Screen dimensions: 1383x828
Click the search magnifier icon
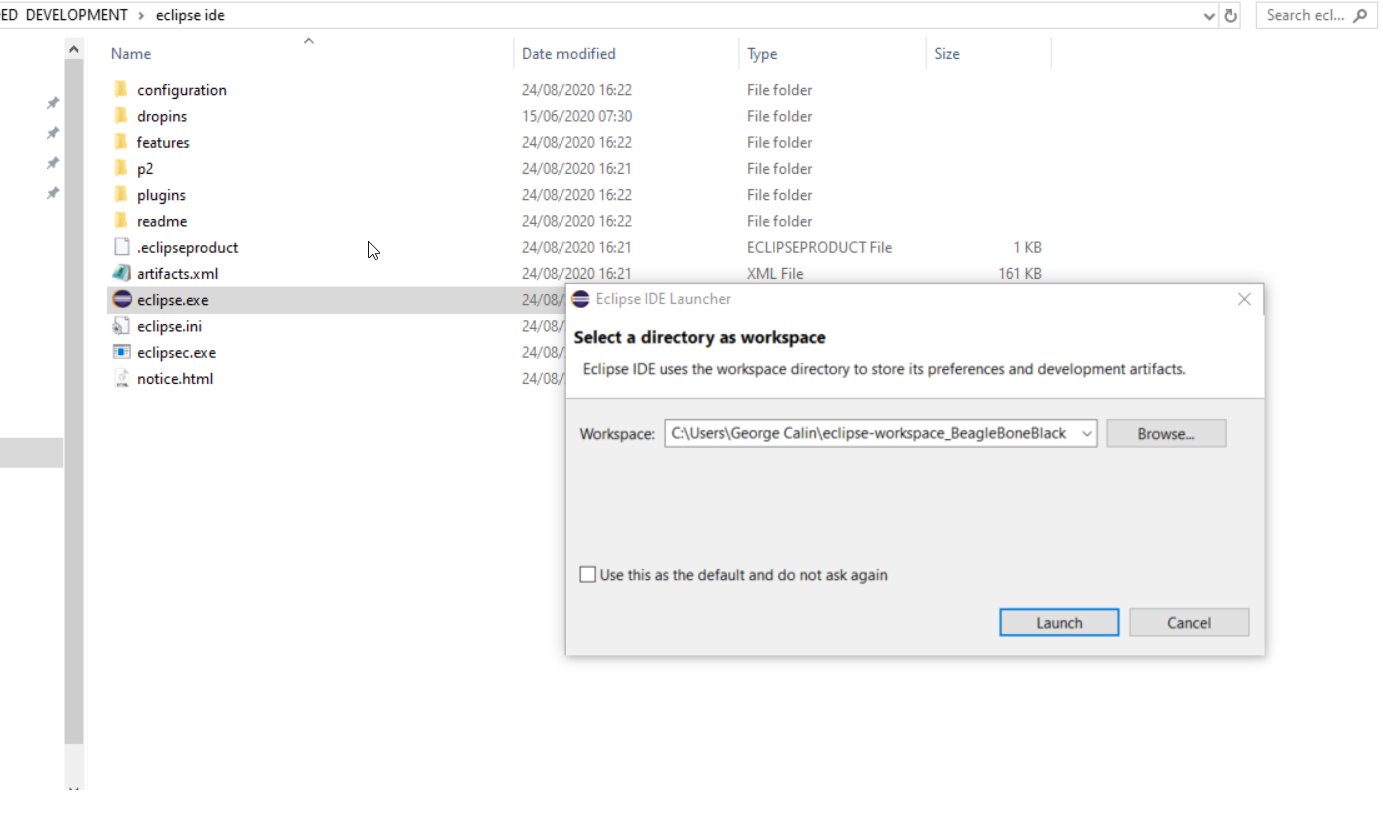click(1359, 16)
